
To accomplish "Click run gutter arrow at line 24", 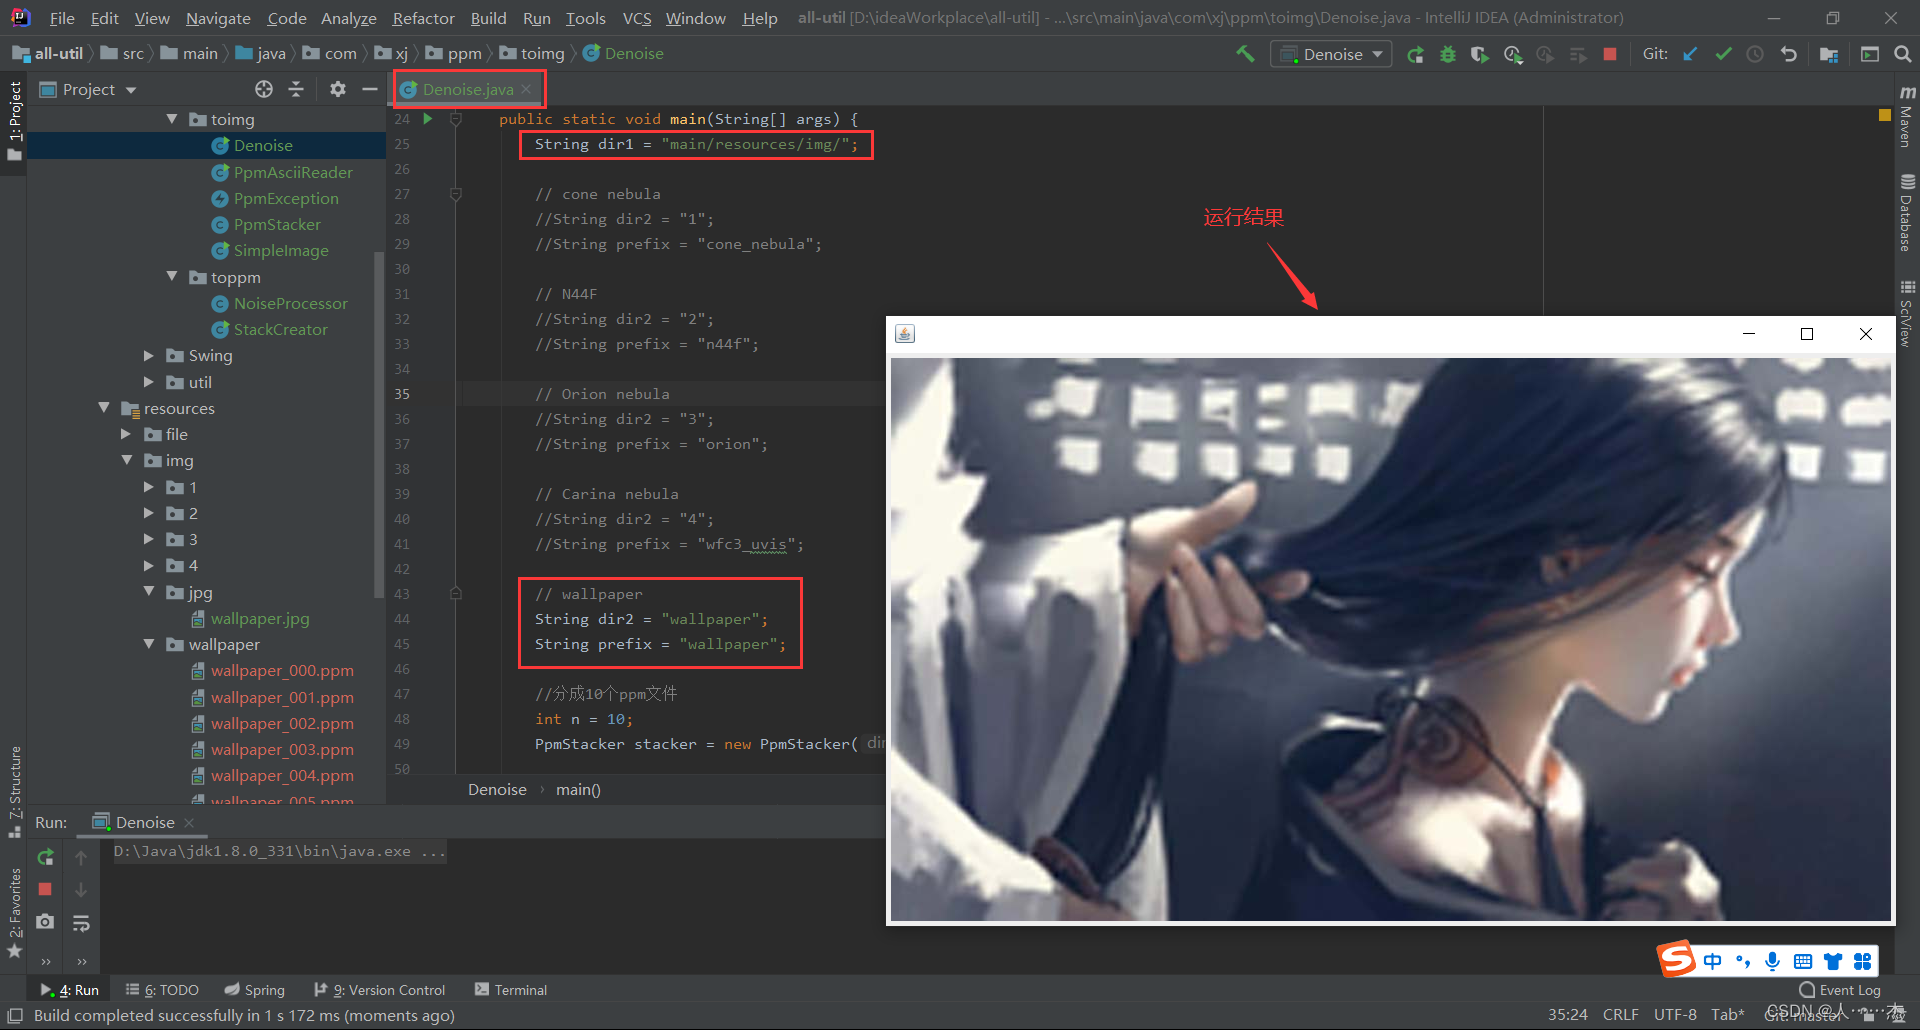I will click(428, 118).
